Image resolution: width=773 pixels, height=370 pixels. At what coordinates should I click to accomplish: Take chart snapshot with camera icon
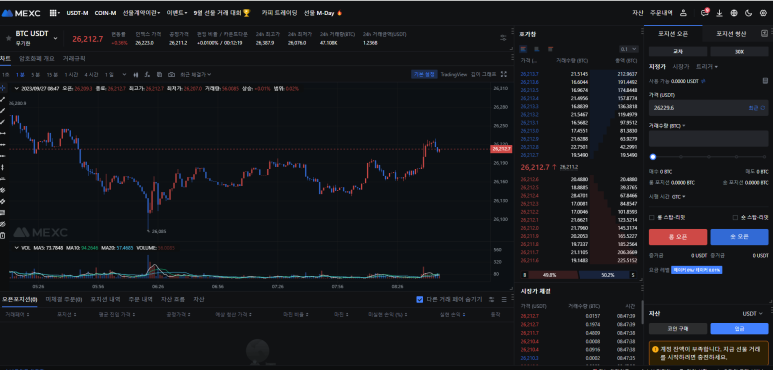(x=172, y=74)
